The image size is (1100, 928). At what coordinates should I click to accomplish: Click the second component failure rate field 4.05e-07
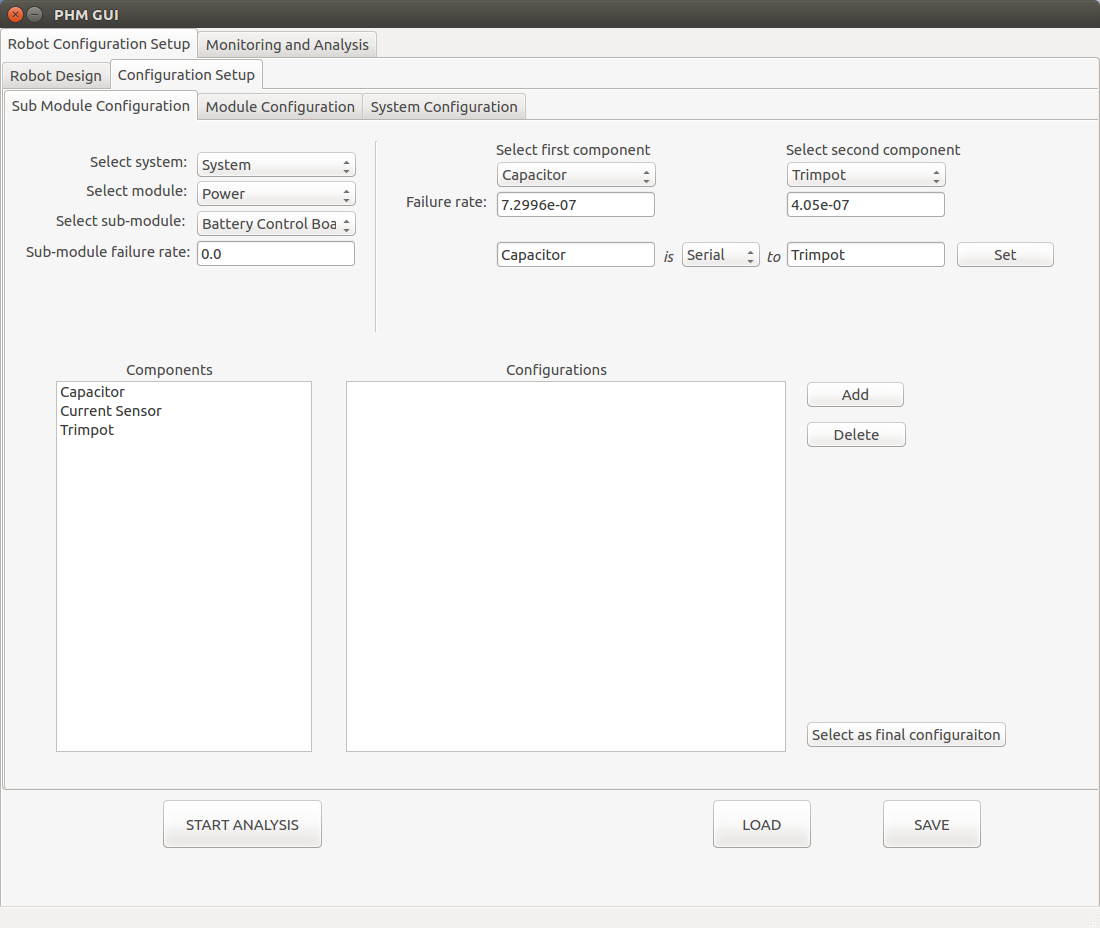pyautogui.click(x=866, y=205)
